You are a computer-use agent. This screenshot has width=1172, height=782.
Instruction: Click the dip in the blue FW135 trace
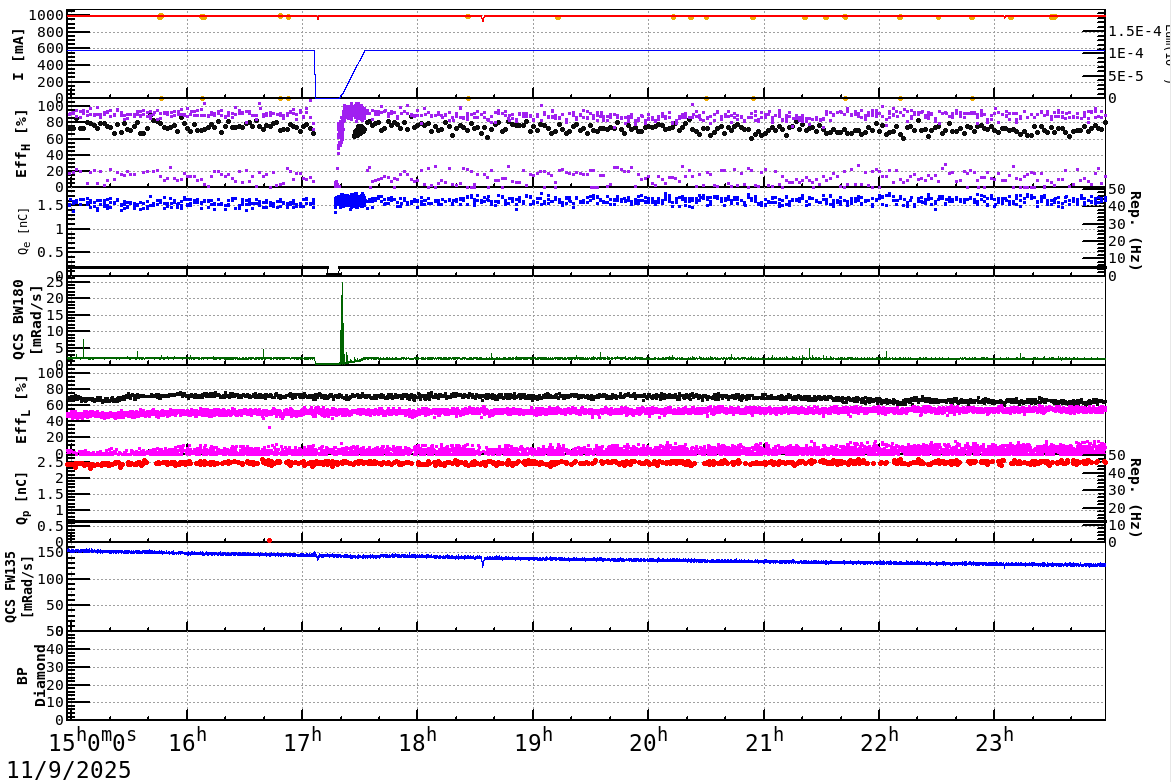point(483,561)
